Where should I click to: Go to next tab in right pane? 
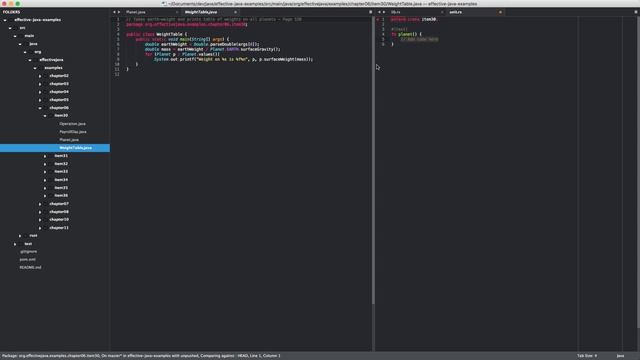384,12
